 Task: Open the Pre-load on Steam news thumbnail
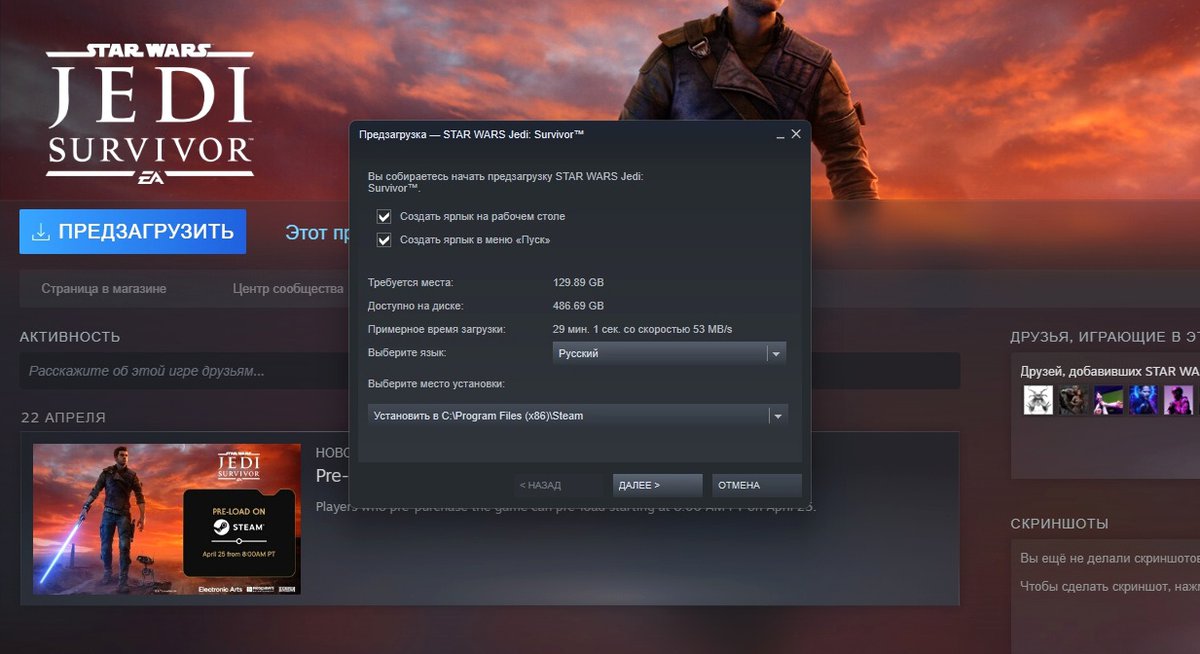click(167, 519)
